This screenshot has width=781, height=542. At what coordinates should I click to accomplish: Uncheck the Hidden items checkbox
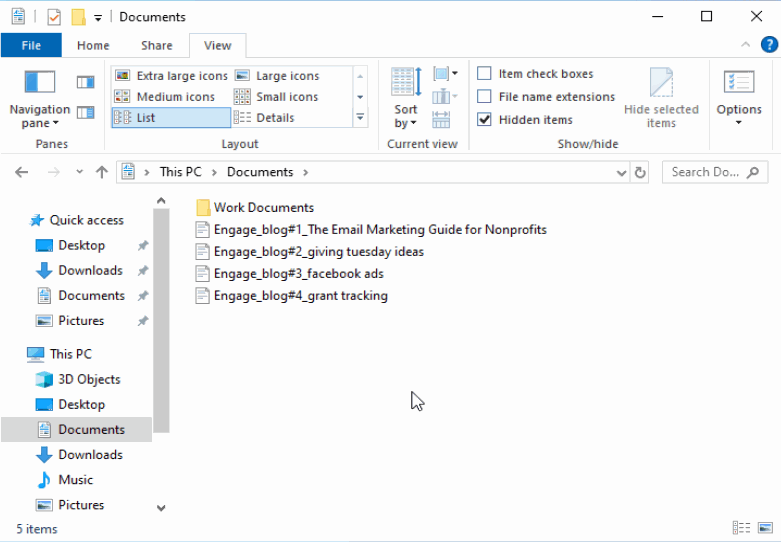coord(485,120)
